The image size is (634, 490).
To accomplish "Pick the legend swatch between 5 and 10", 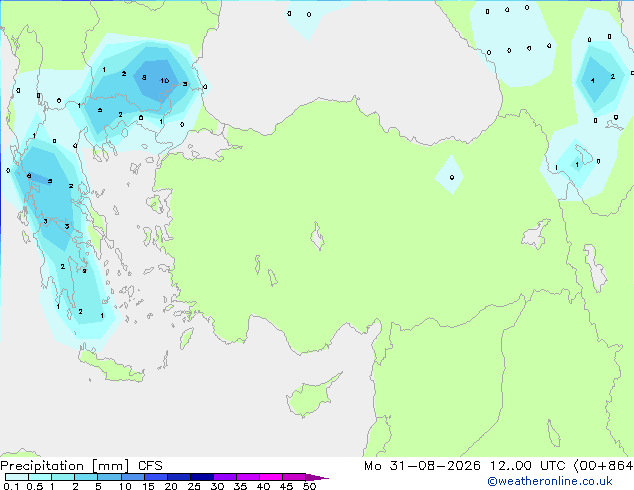I will pos(109,477).
